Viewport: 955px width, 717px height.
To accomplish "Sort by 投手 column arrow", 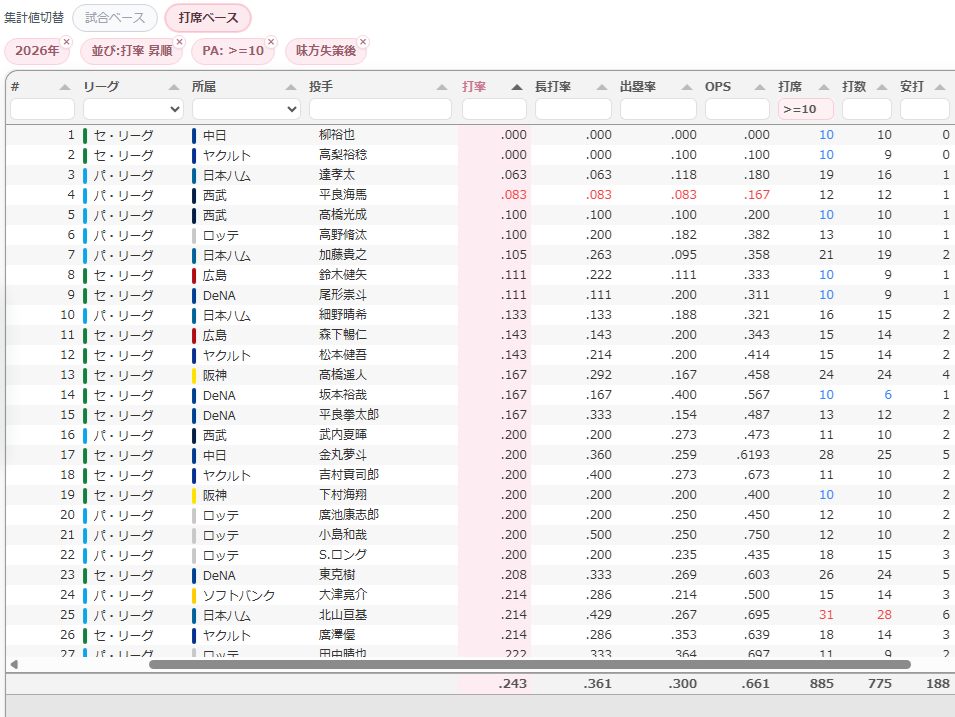I will click(442, 87).
